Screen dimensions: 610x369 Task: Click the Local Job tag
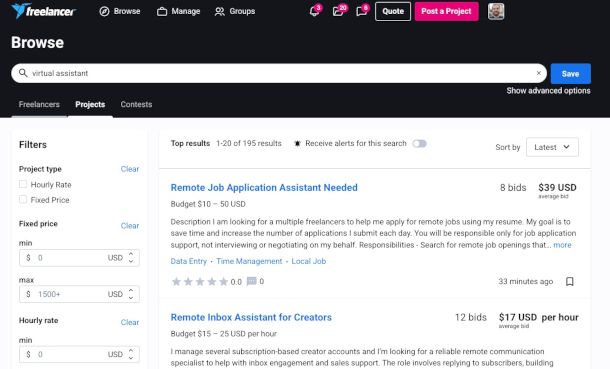[309, 261]
